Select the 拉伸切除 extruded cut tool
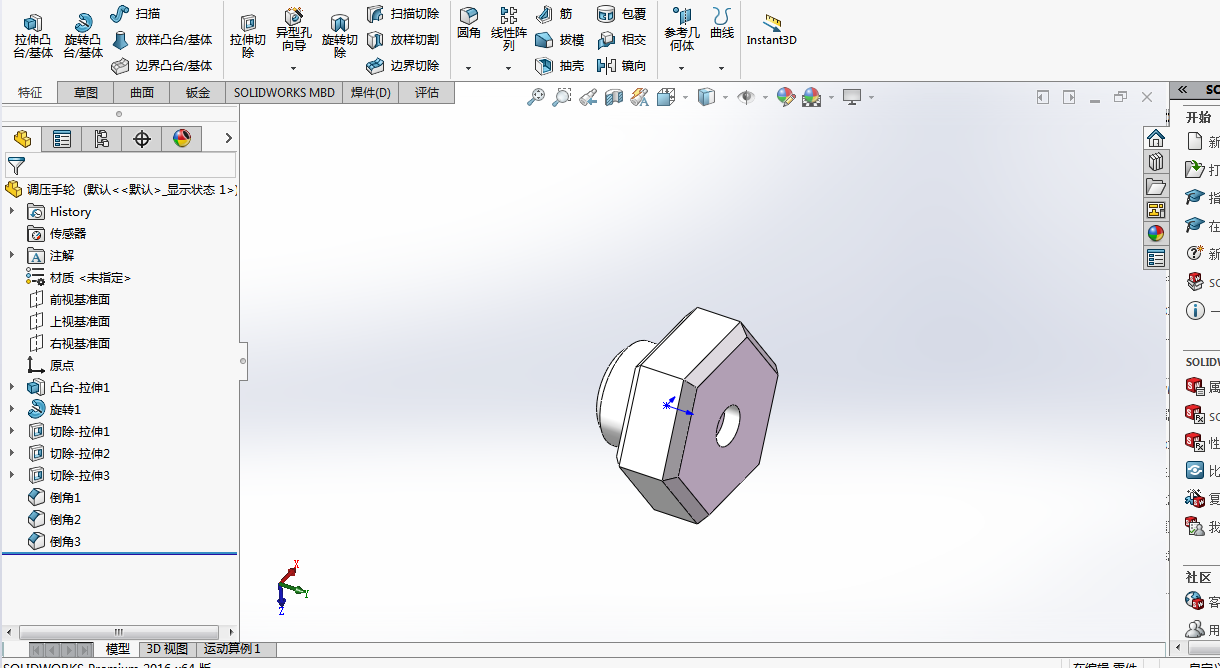Screen dimensions: 1220x668 pyautogui.click(x=248, y=36)
